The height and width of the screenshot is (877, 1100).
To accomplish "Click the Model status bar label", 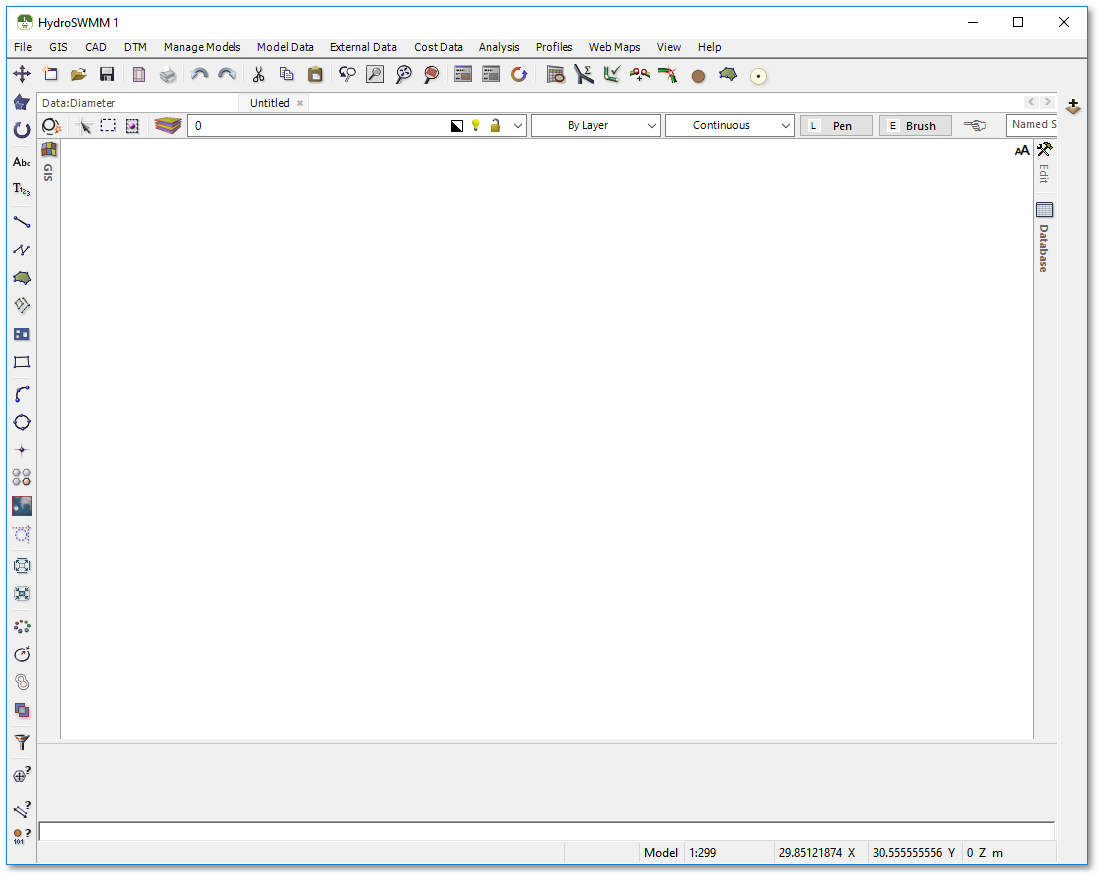I will click(661, 853).
